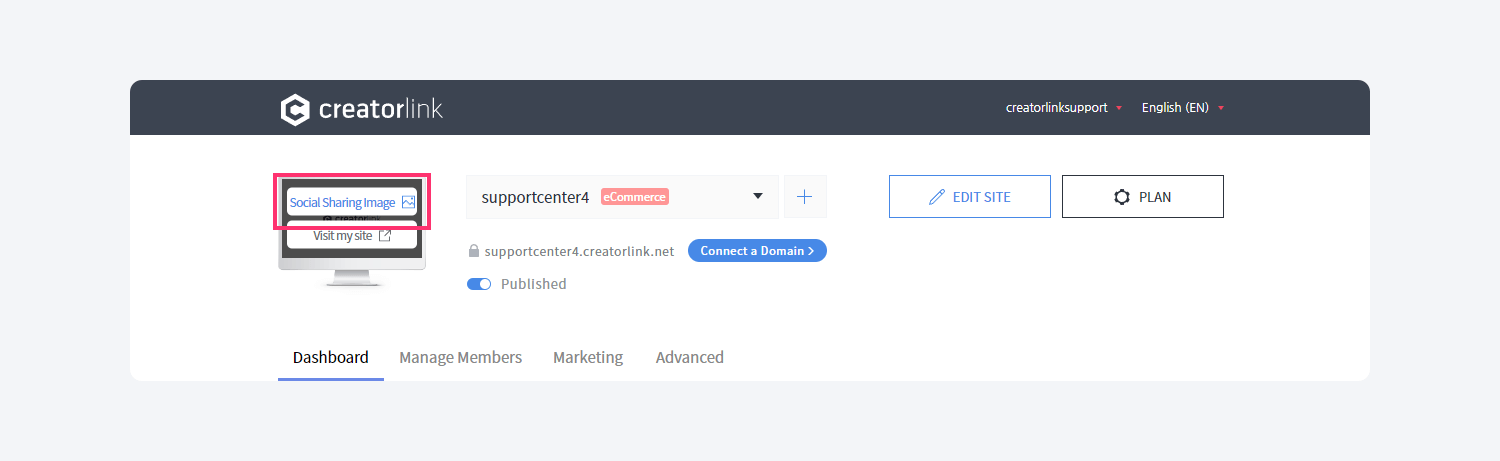The width and height of the screenshot is (1500, 461).
Task: Open the Advanced tab
Action: 690,357
